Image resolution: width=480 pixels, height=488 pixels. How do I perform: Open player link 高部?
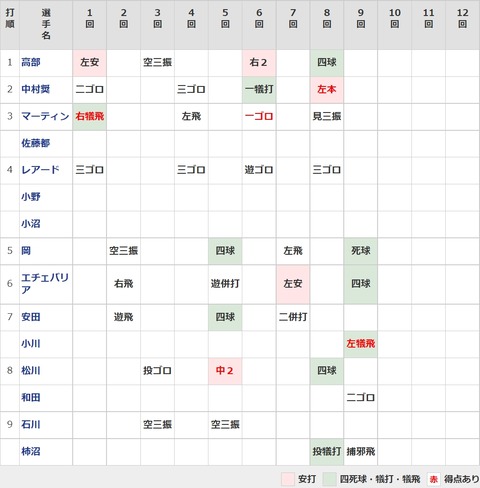(x=31, y=62)
